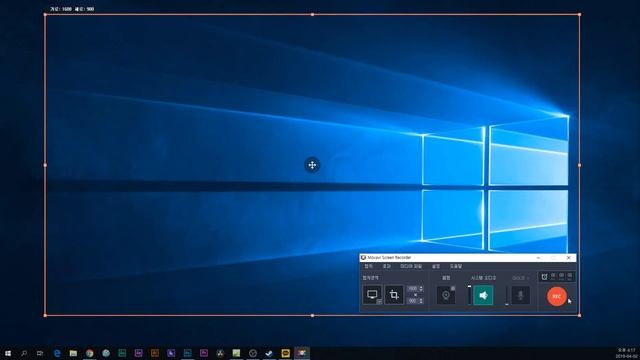The height and width of the screenshot is (360, 640).
Task: Click the right-middle handle of capture frame
Action: pos(580,165)
